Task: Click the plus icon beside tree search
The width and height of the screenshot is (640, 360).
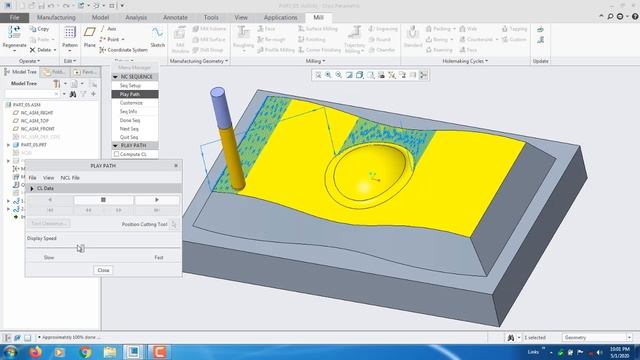Action: coord(93,94)
